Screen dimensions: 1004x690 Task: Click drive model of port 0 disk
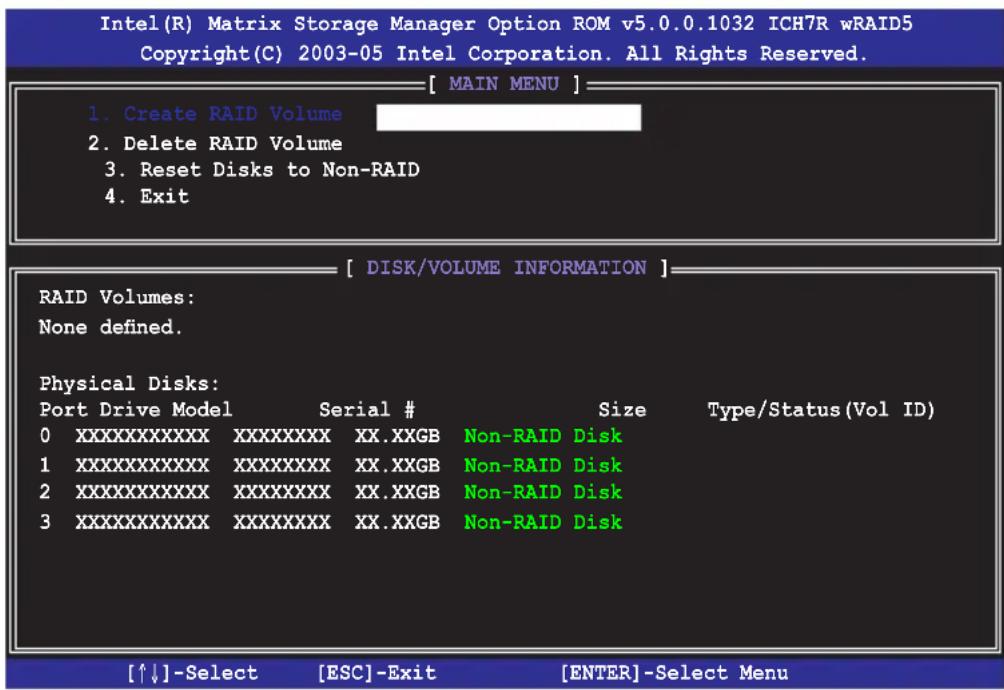coord(142,436)
